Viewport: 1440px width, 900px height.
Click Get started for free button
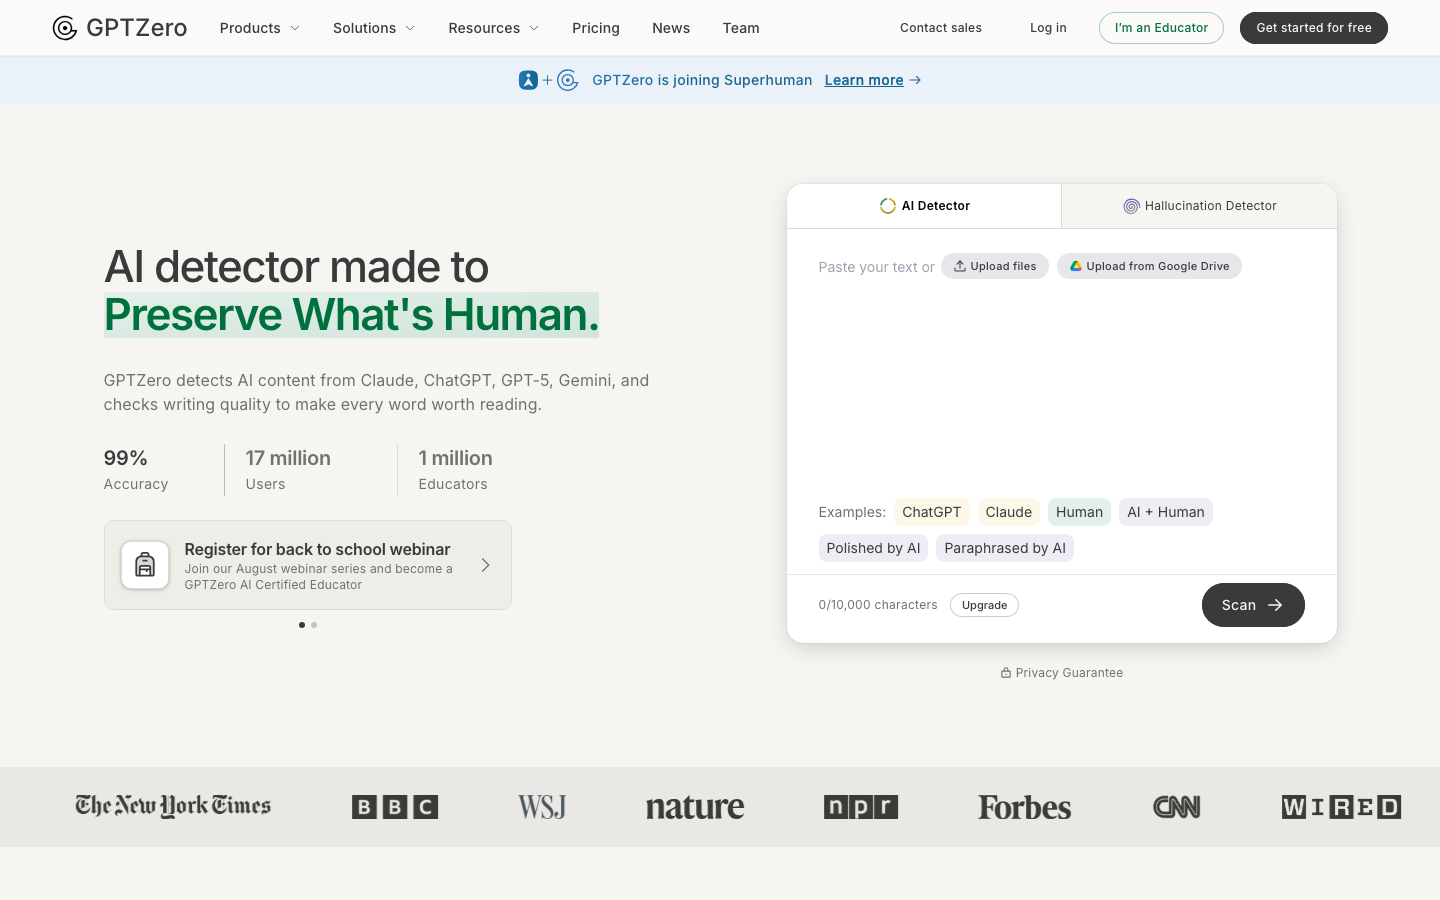pyautogui.click(x=1314, y=28)
